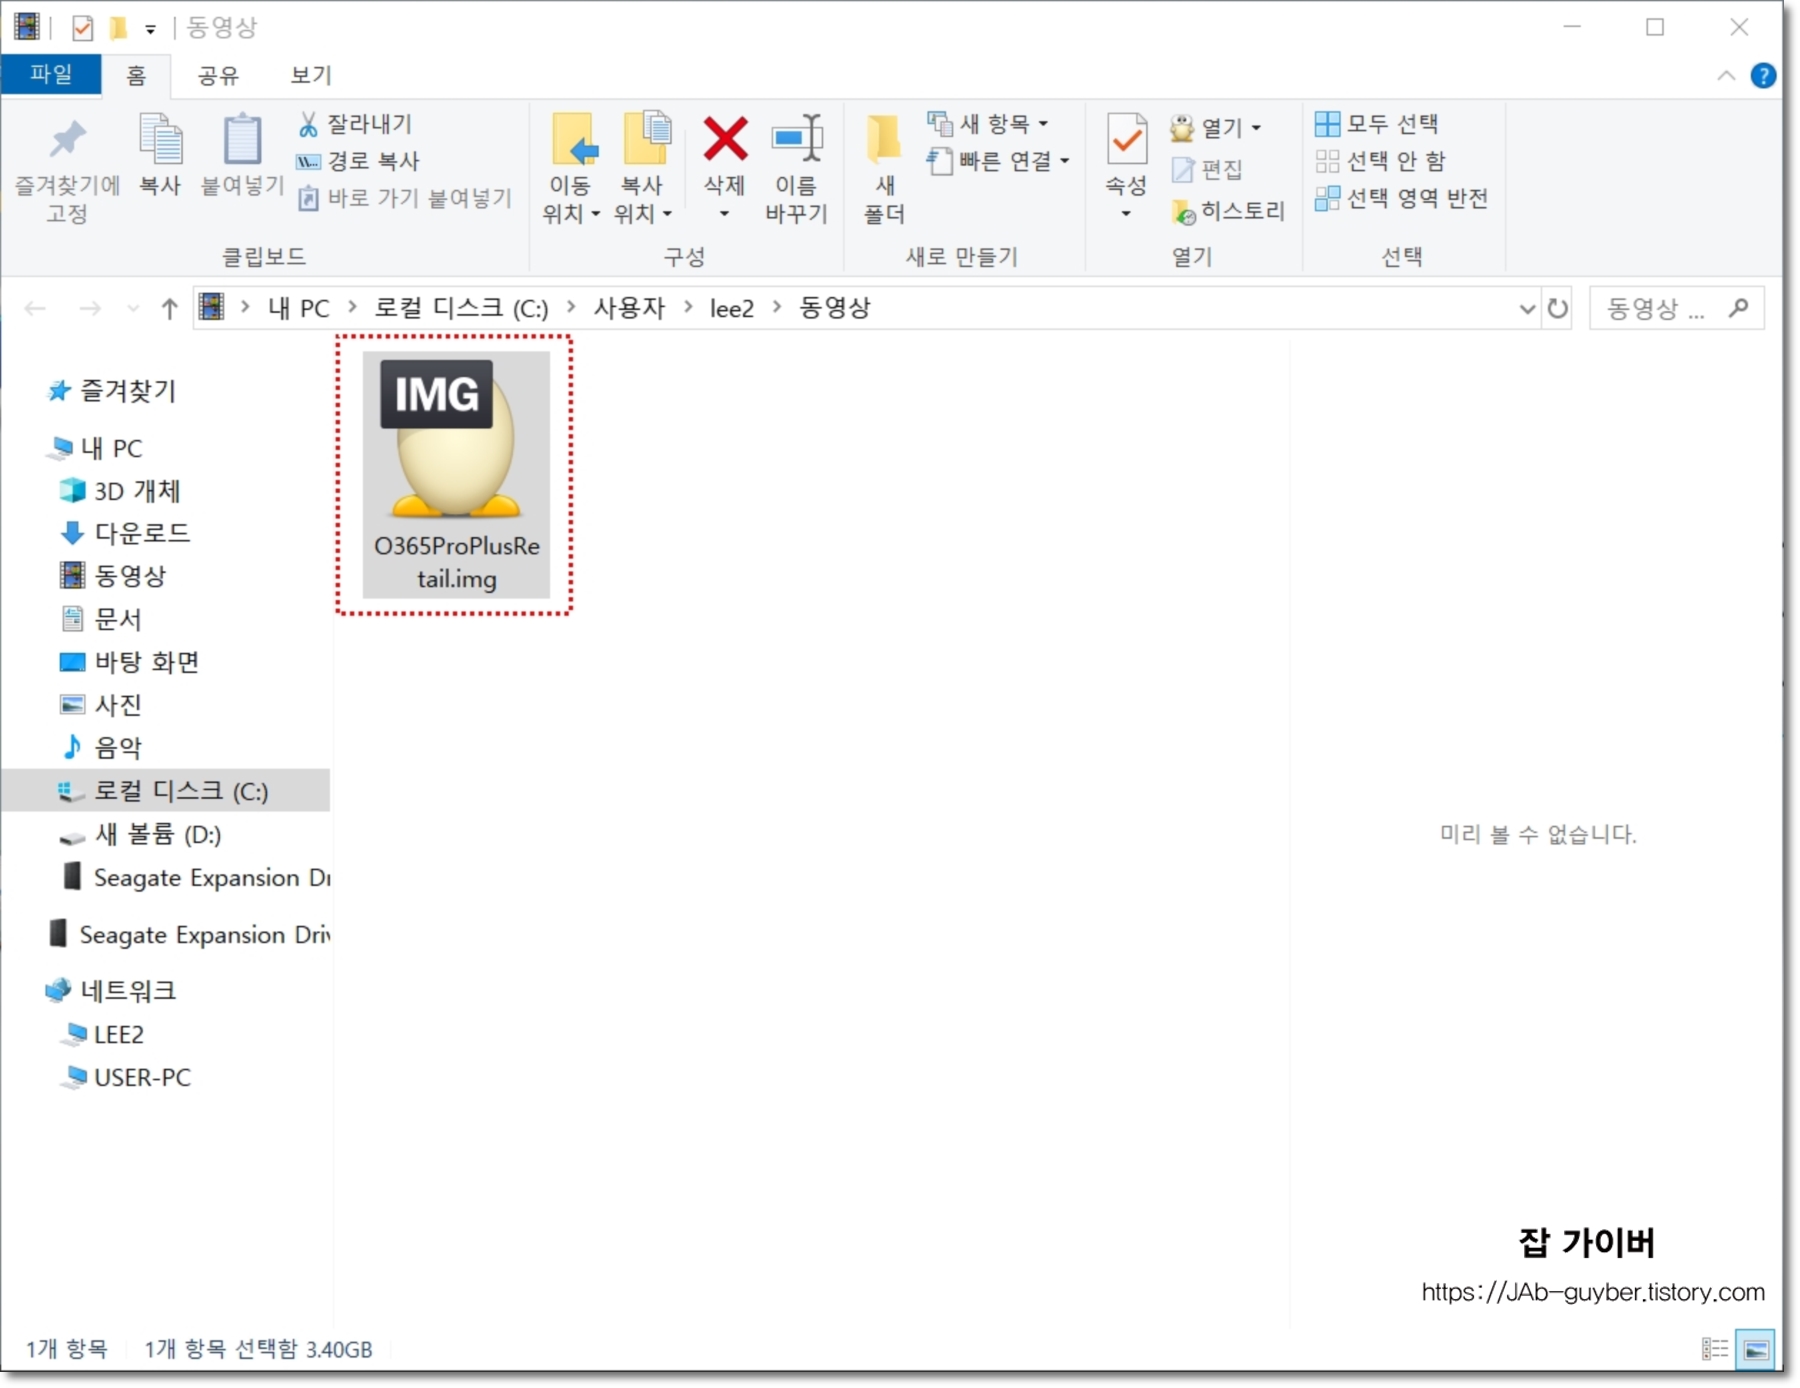Select O365ProPlusRetail.img file thumbnail

456,474
